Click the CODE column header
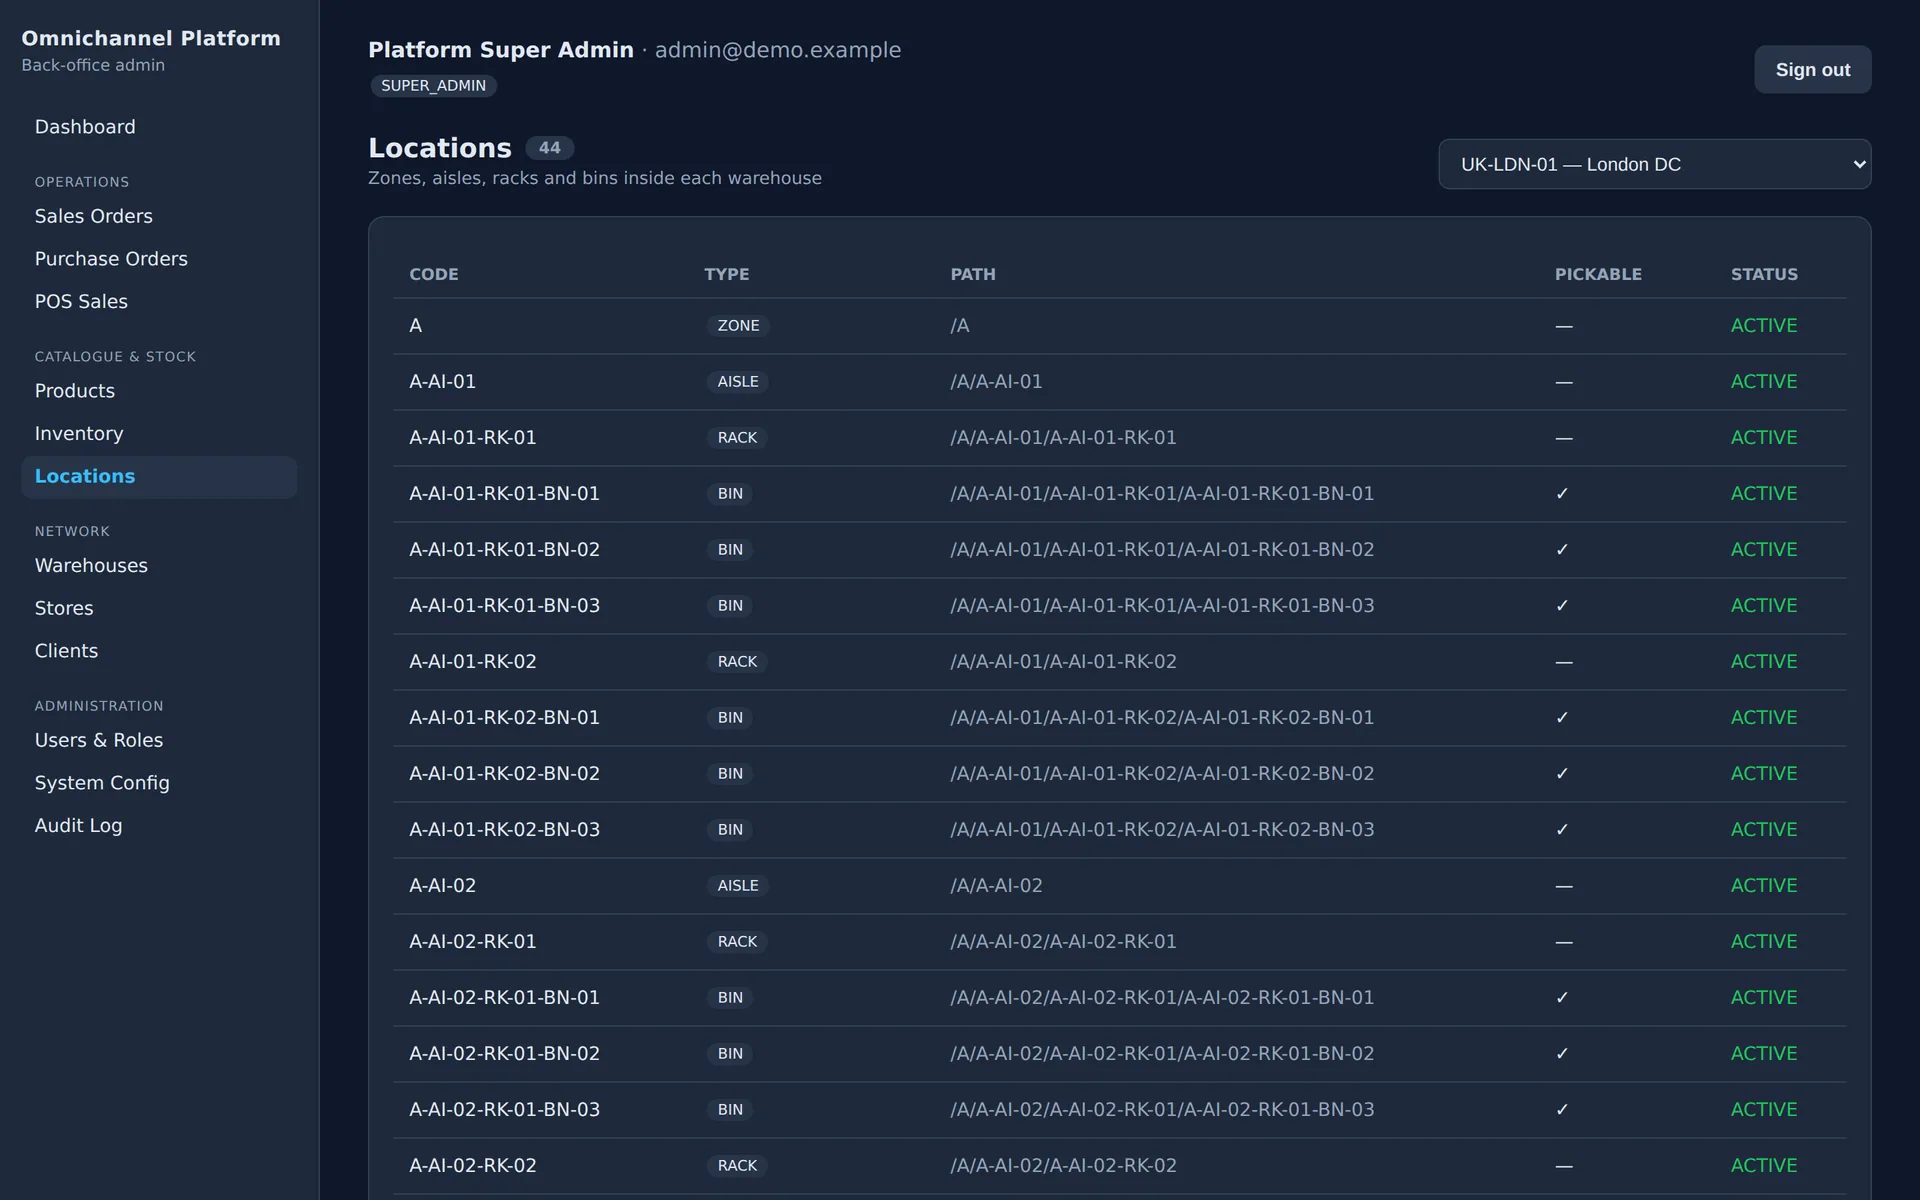The width and height of the screenshot is (1920, 1200). [434, 274]
